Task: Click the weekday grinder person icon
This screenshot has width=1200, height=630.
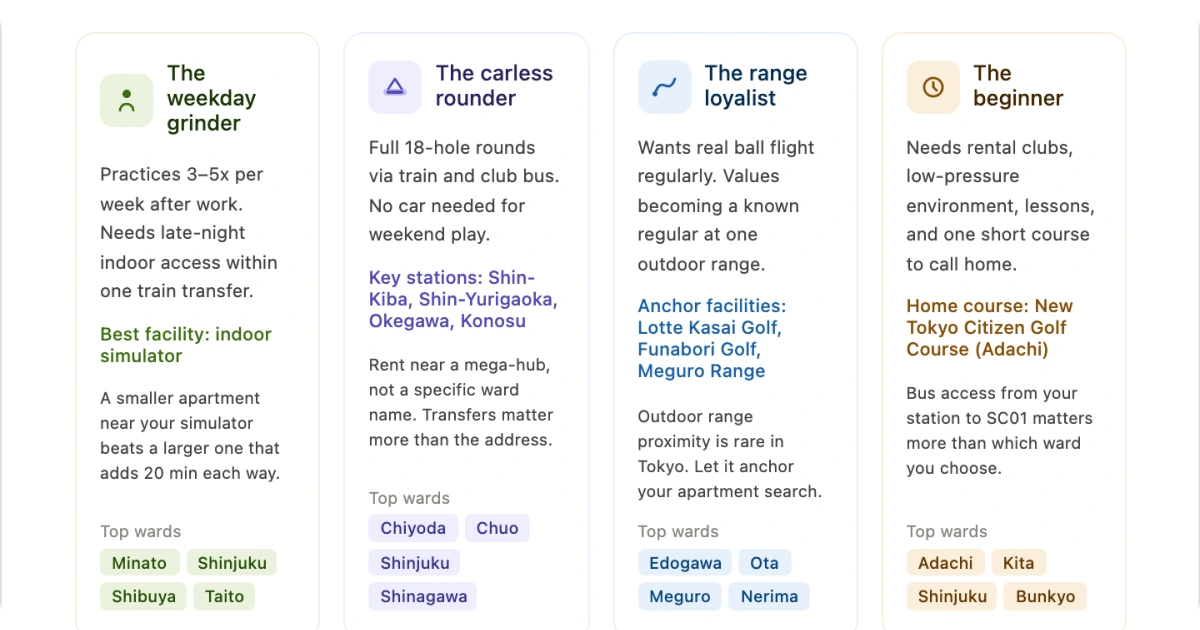Action: (126, 99)
